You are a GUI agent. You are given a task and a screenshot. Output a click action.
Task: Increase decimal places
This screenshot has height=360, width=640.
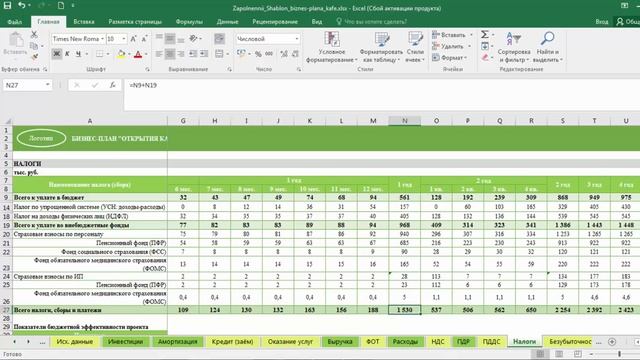(x=284, y=54)
